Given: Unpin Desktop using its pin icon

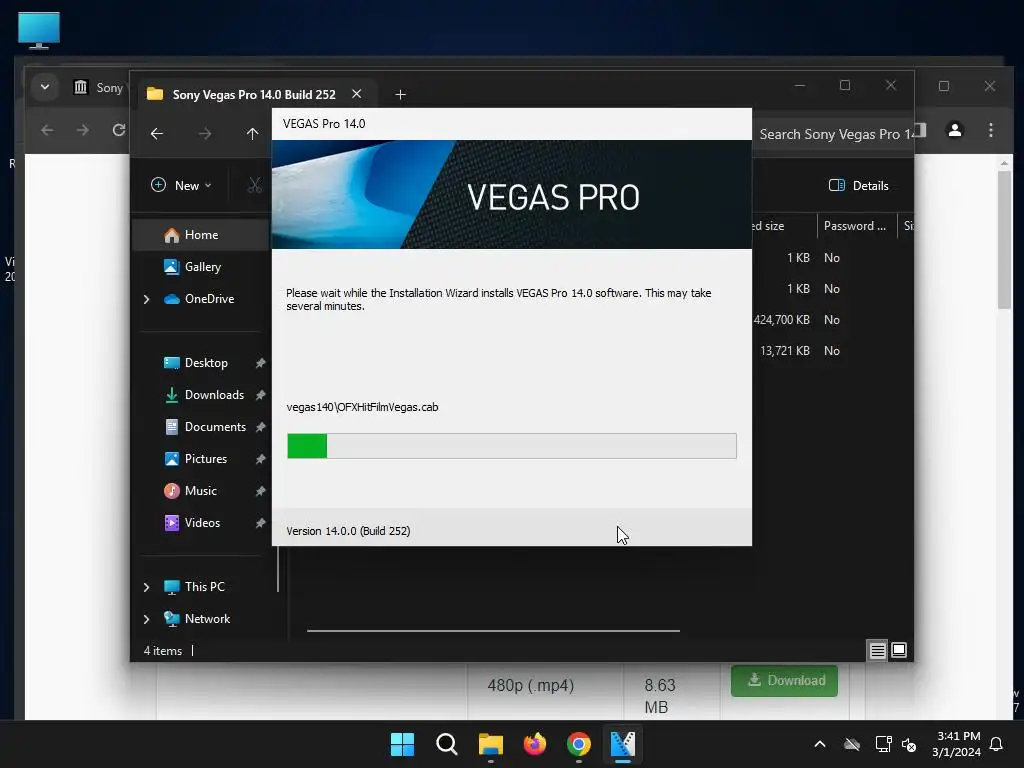Looking at the screenshot, I should coord(261,363).
